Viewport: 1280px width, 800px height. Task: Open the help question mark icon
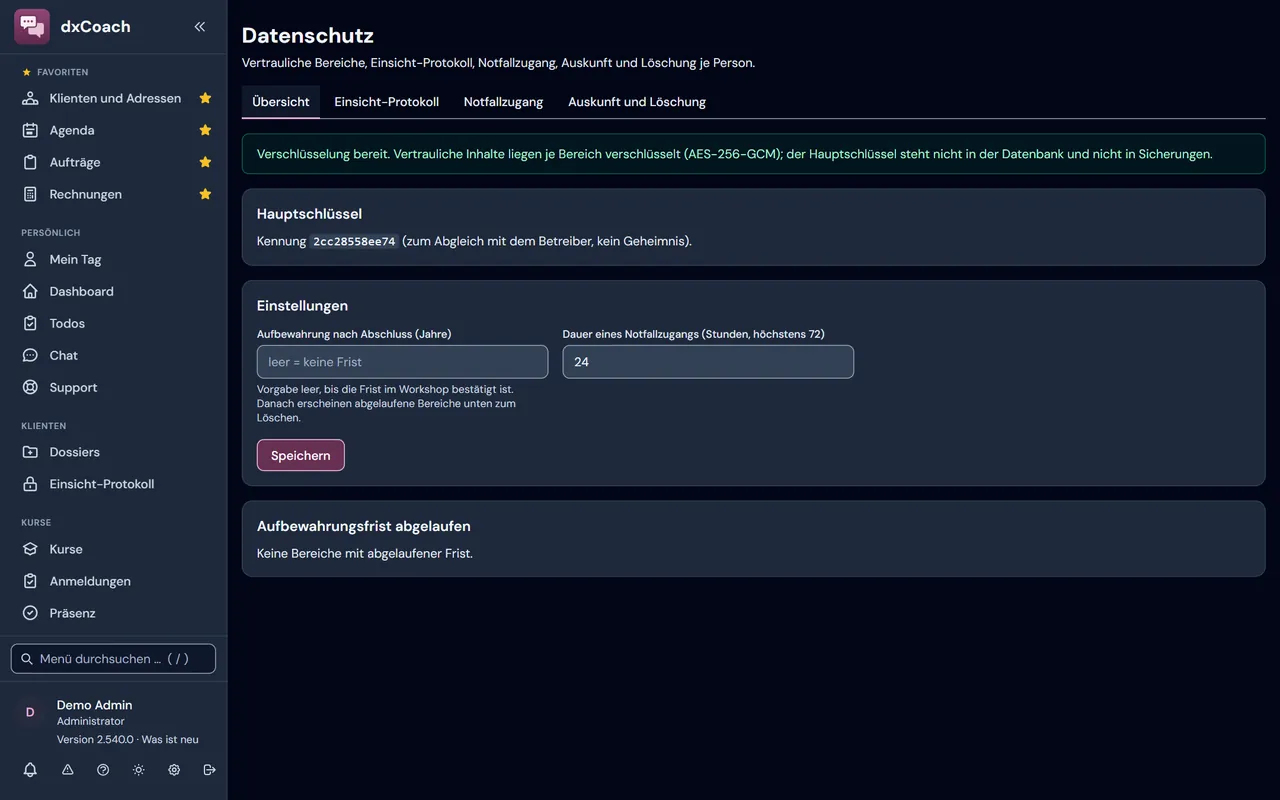coord(103,770)
